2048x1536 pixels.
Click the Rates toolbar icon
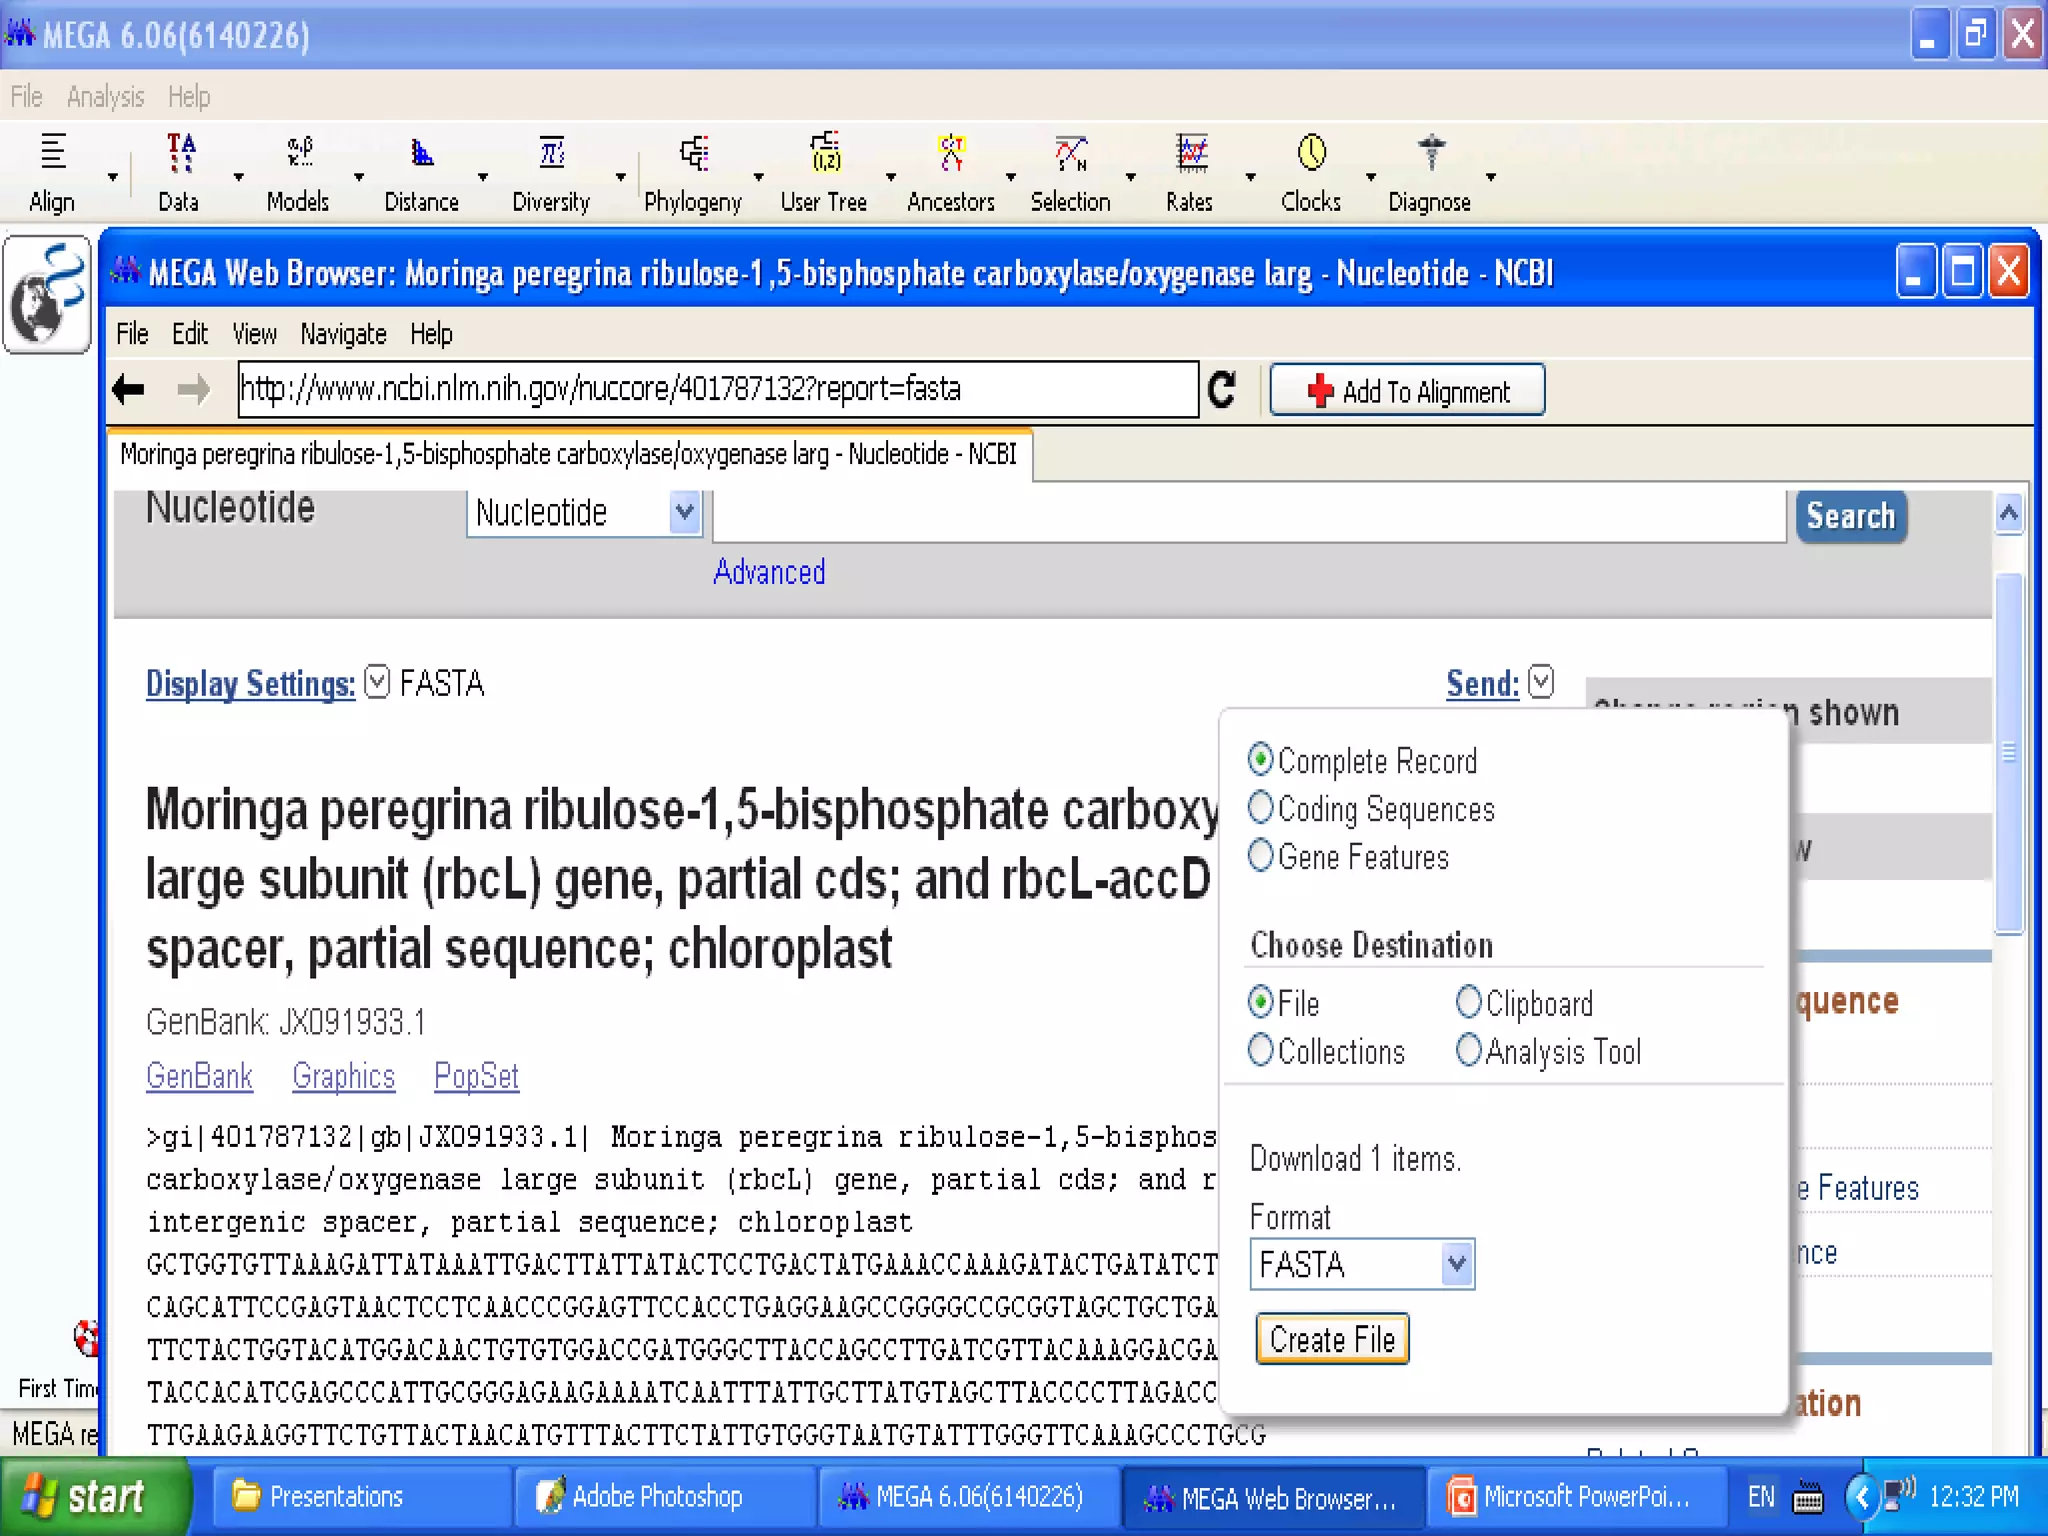1190,173
